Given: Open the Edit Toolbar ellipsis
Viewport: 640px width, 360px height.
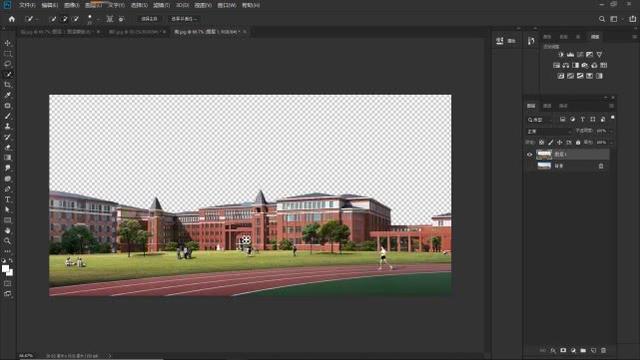Looking at the screenshot, I should pos(7,251).
